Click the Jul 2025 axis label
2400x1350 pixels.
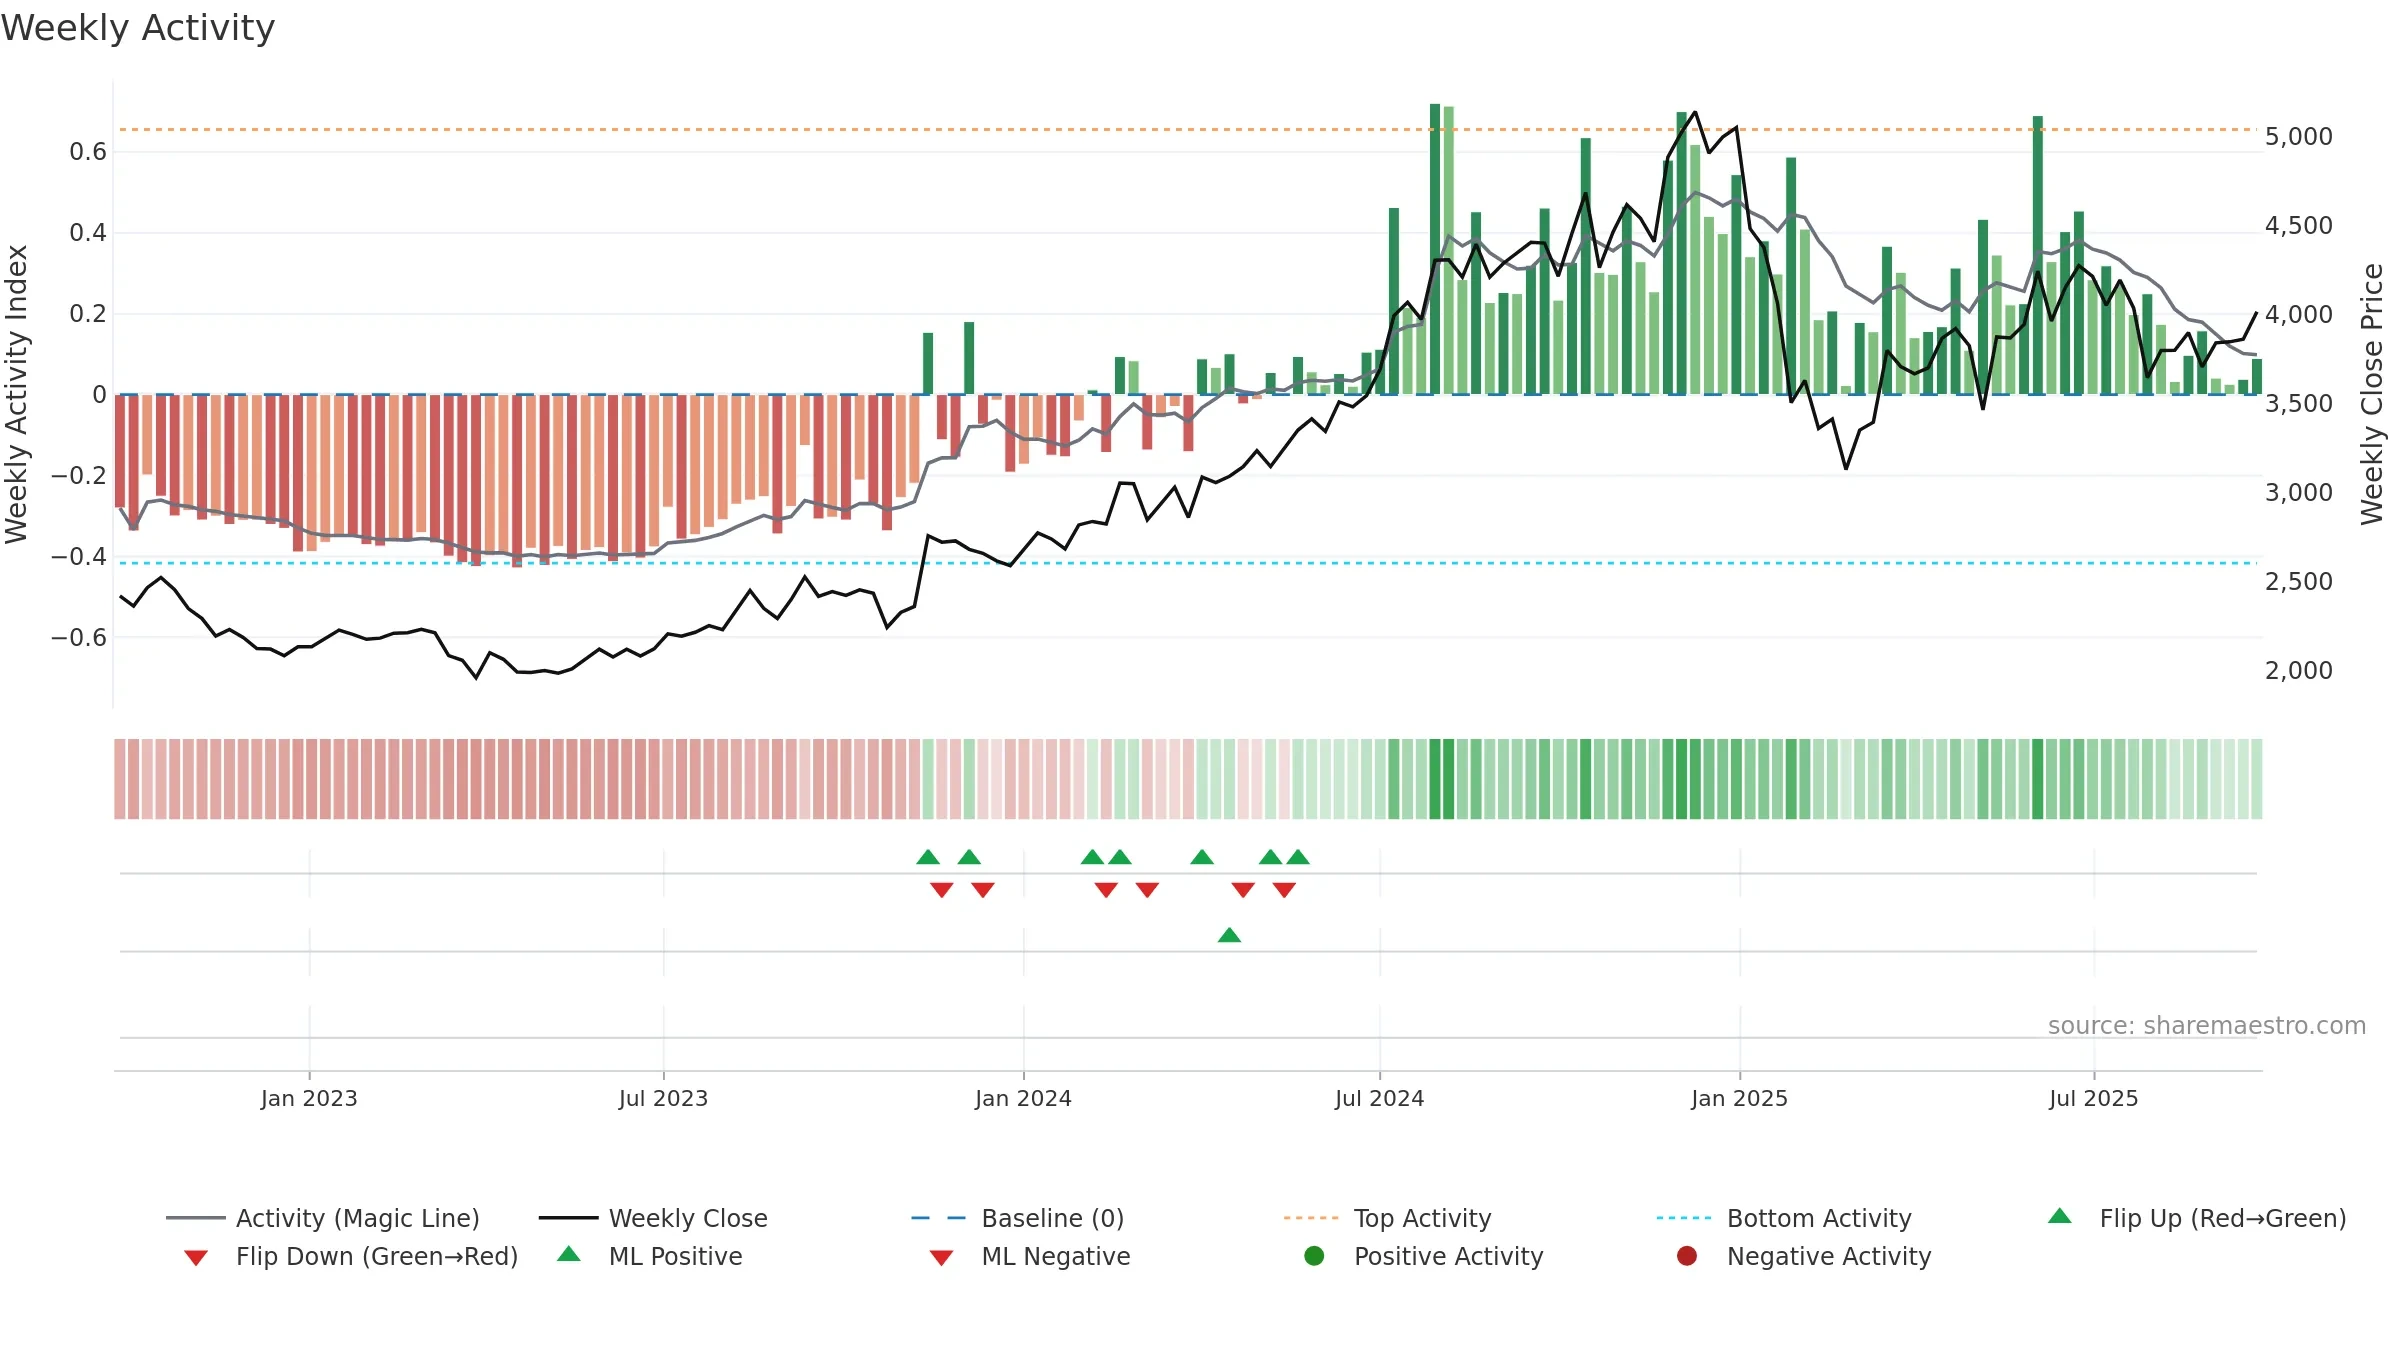click(x=2093, y=1098)
